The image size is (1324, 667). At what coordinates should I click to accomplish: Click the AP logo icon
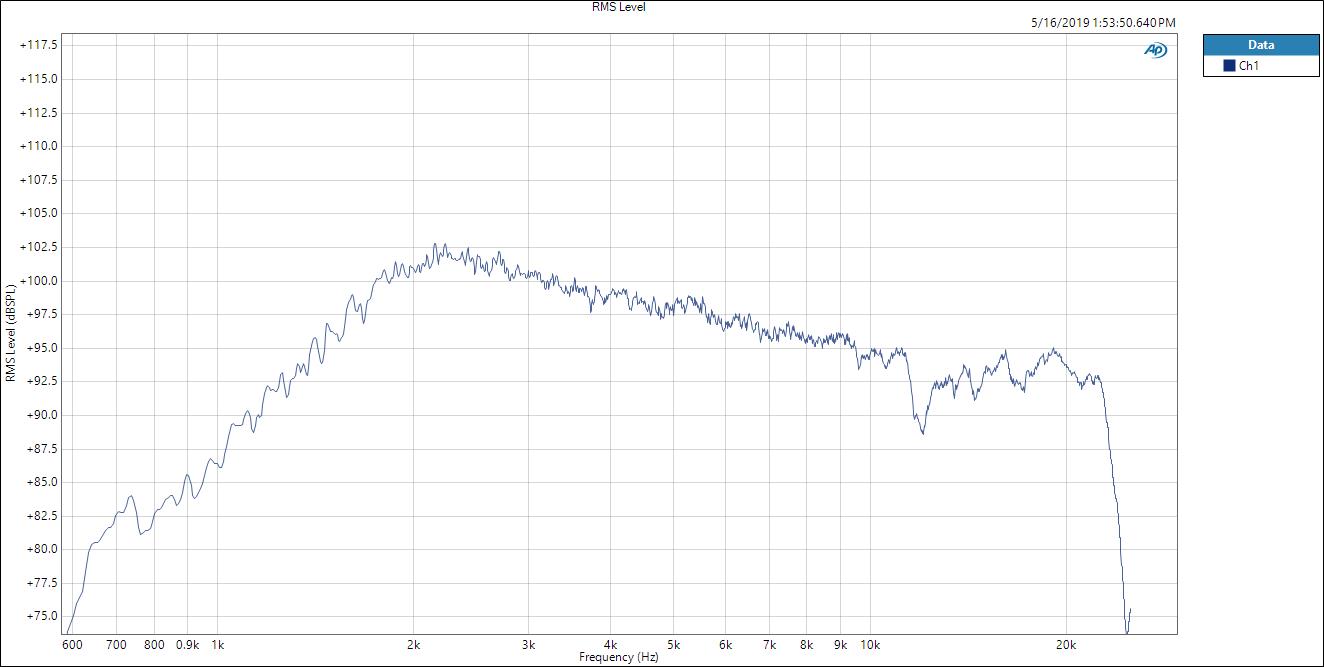[x=1155, y=50]
